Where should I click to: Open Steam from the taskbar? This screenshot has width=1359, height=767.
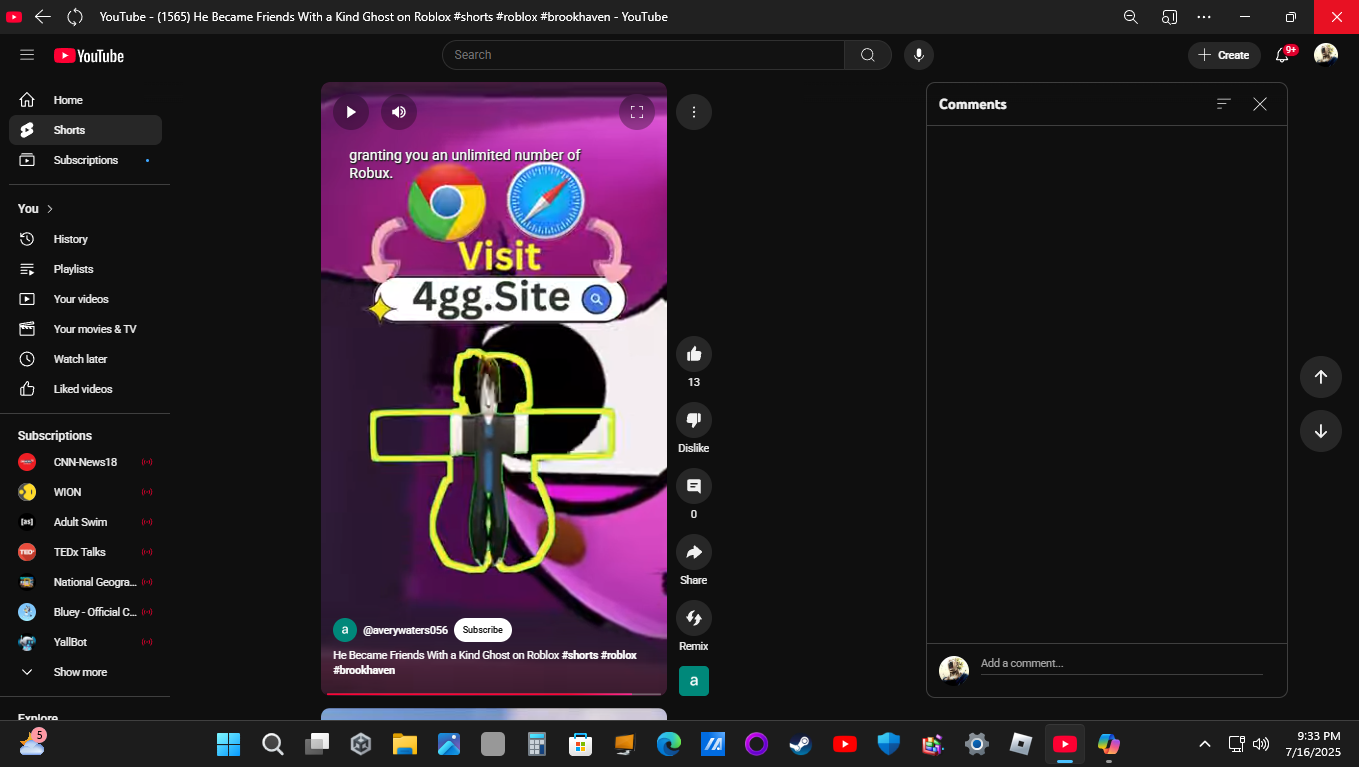click(x=800, y=744)
